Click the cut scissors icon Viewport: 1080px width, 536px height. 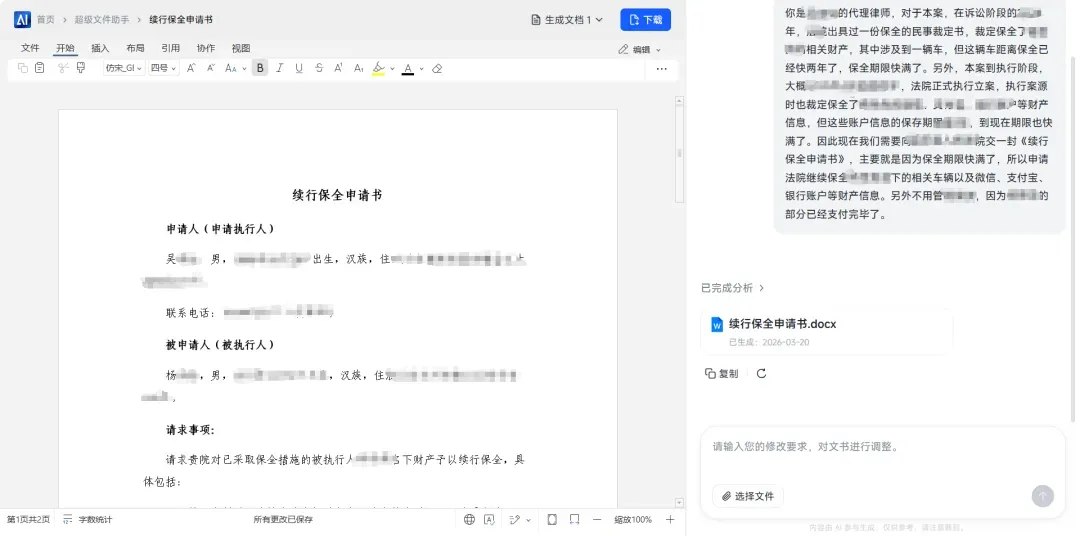coord(63,68)
